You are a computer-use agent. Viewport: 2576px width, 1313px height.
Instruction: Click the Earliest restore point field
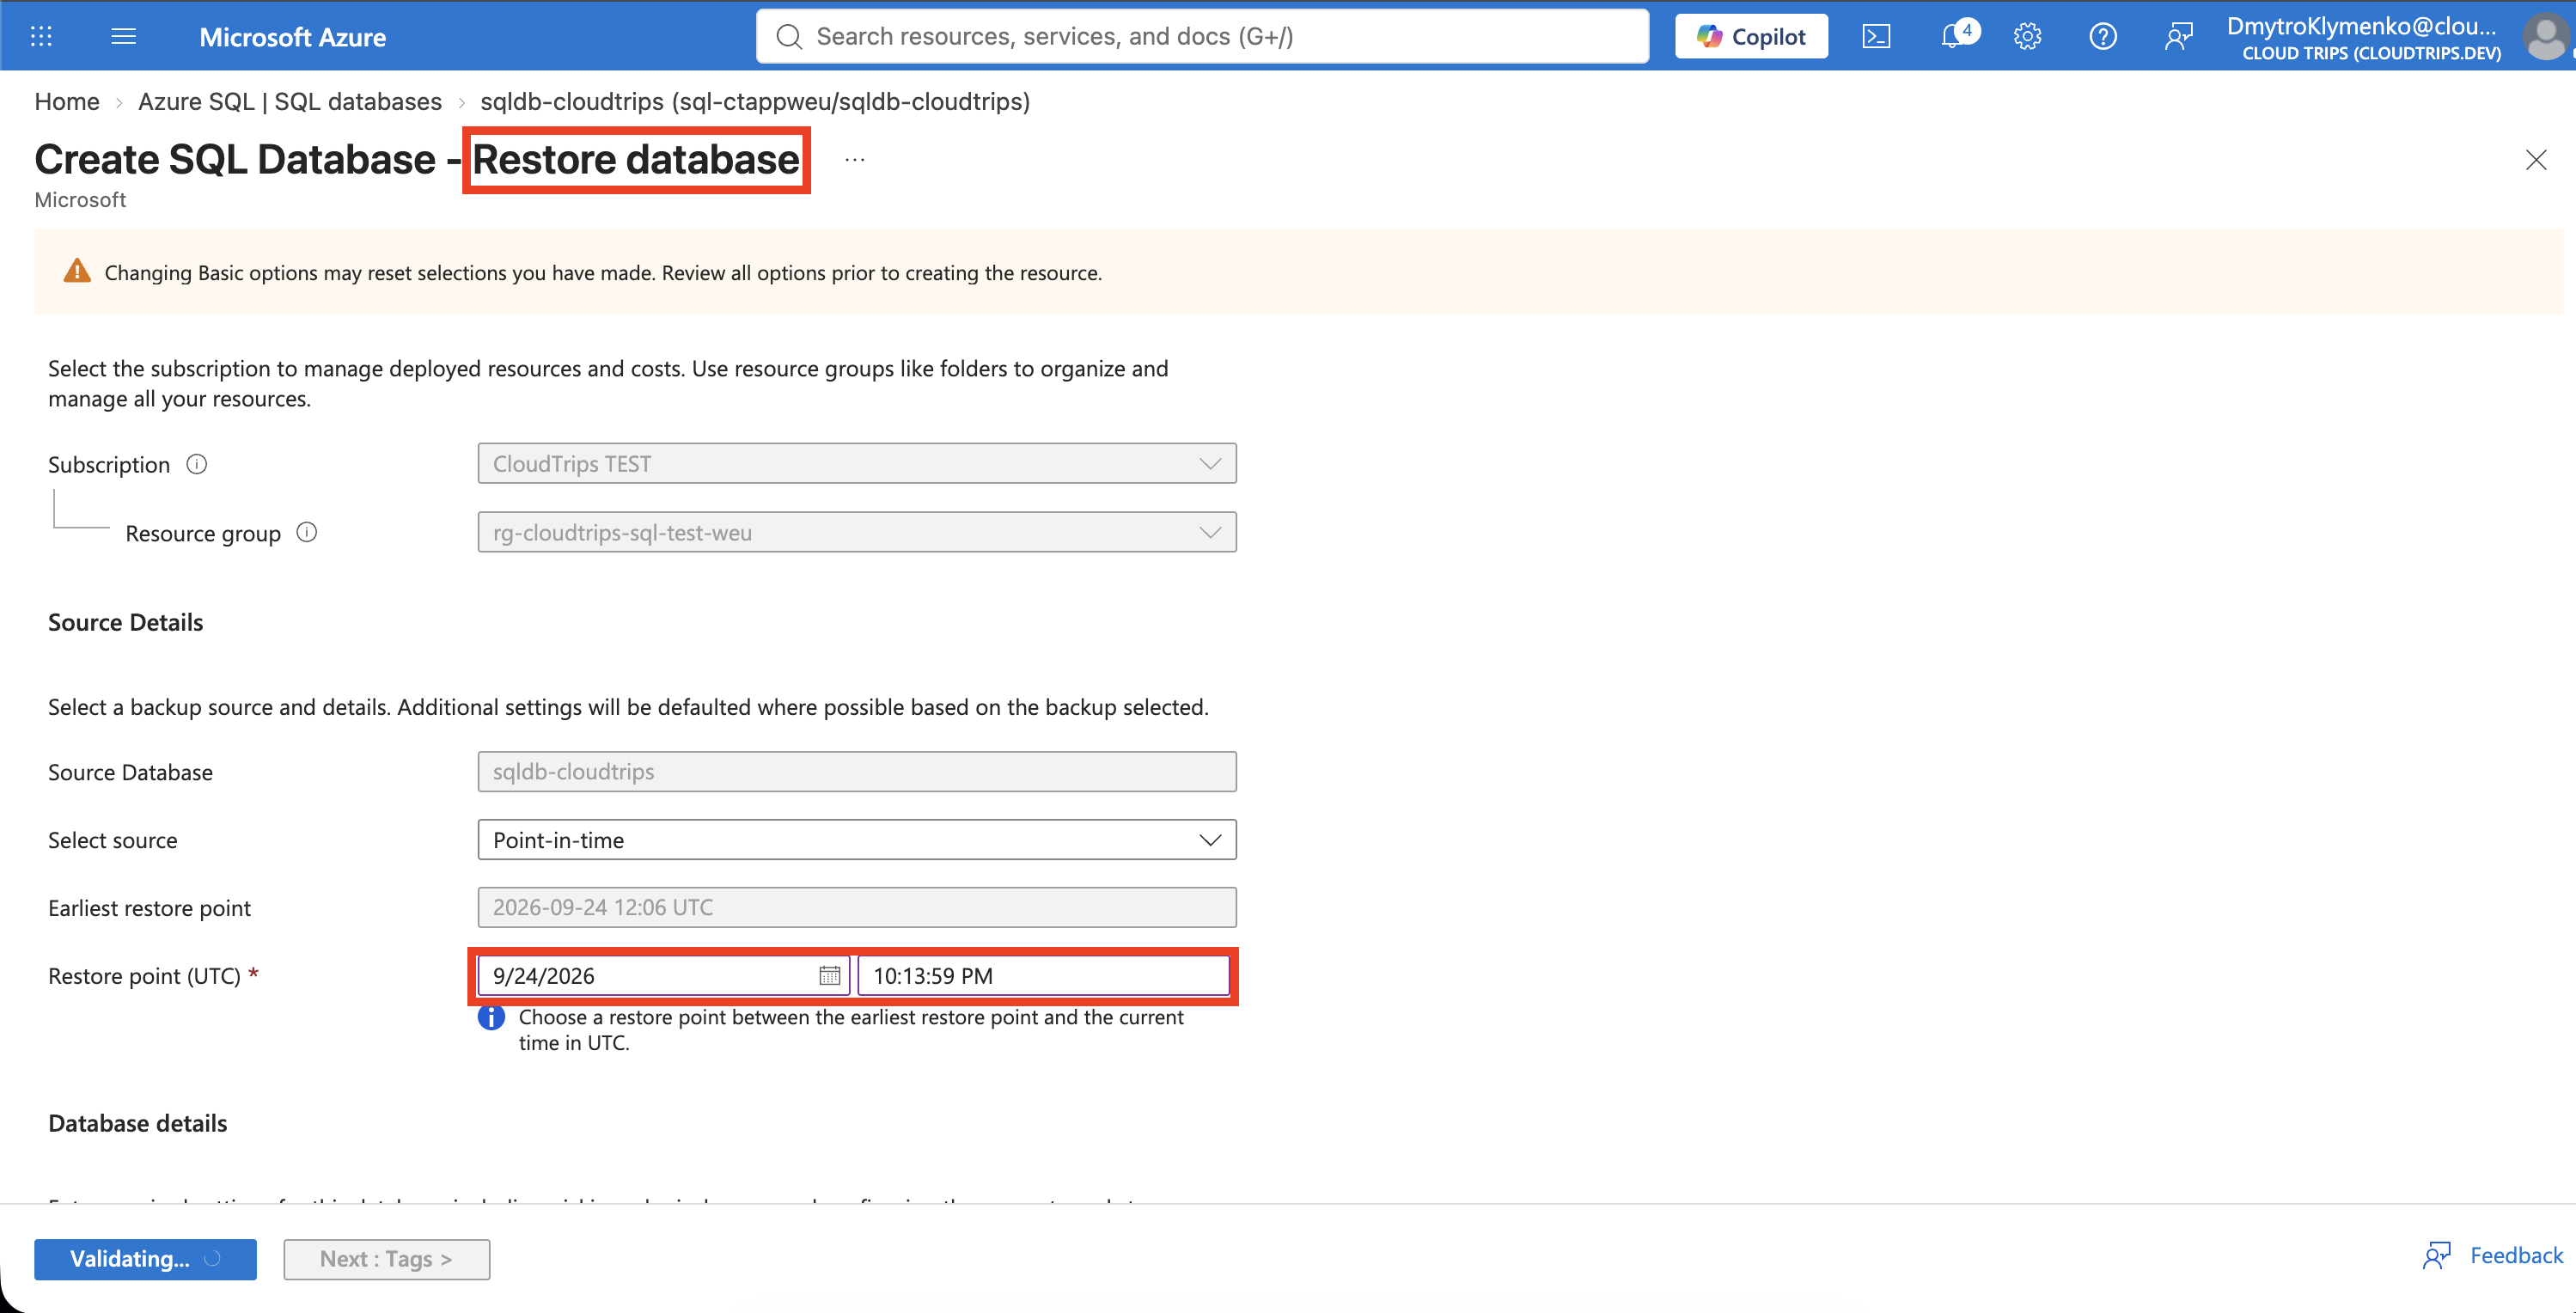(x=857, y=907)
